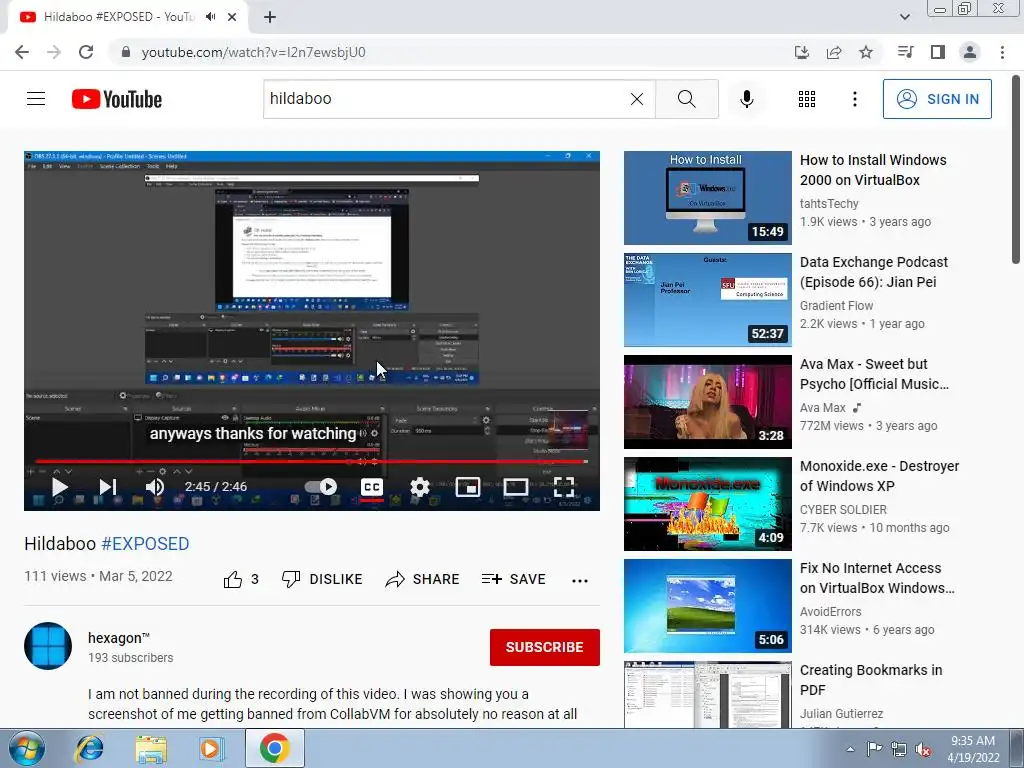The image size is (1024, 768).
Task: Go to the YouTube home logo
Action: click(117, 99)
